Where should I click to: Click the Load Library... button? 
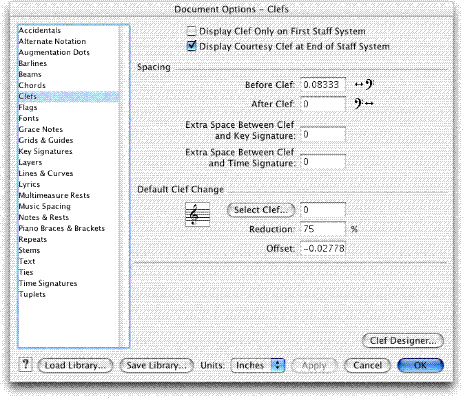pyautogui.click(x=75, y=365)
